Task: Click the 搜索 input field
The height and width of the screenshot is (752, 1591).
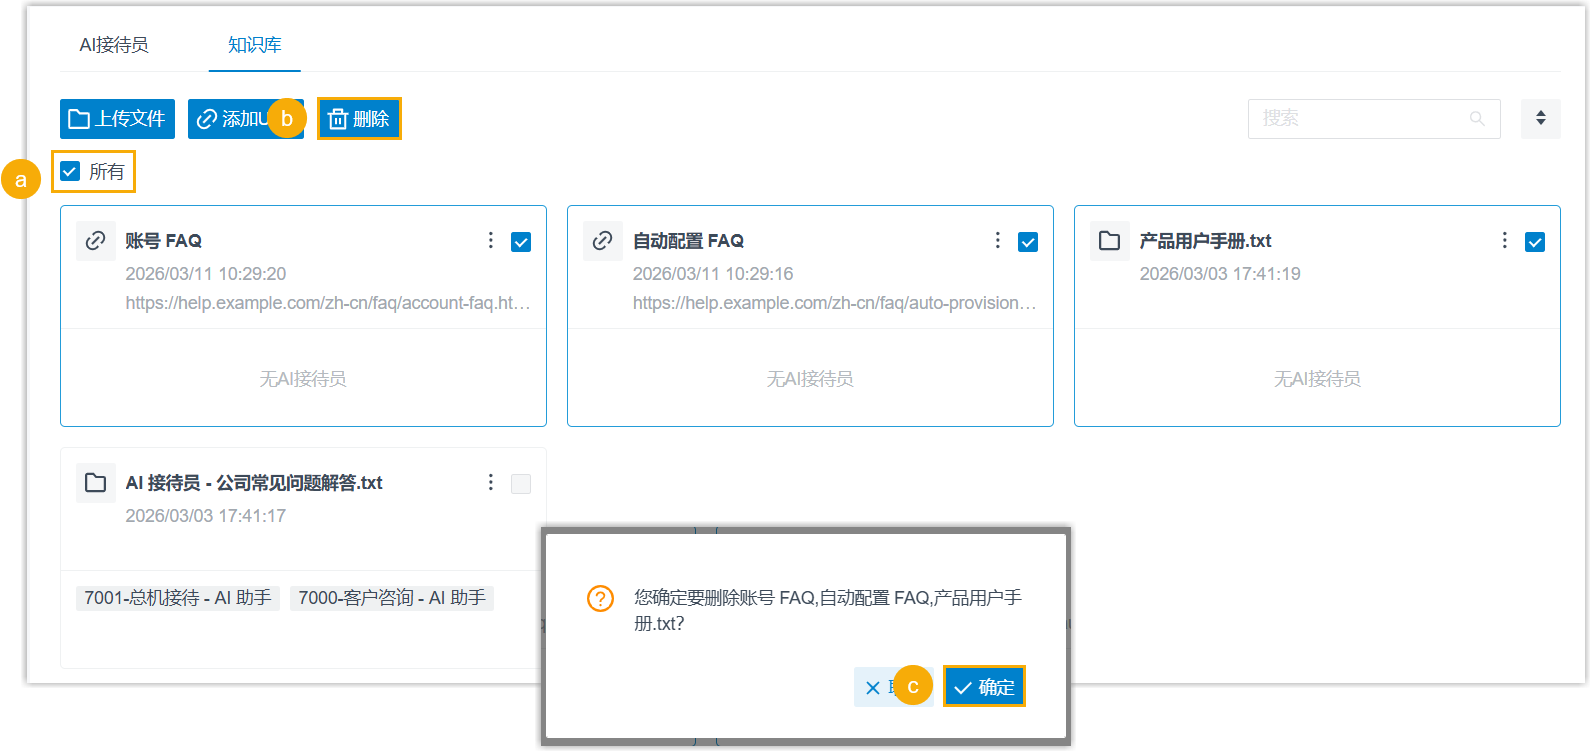Action: coord(1360,119)
